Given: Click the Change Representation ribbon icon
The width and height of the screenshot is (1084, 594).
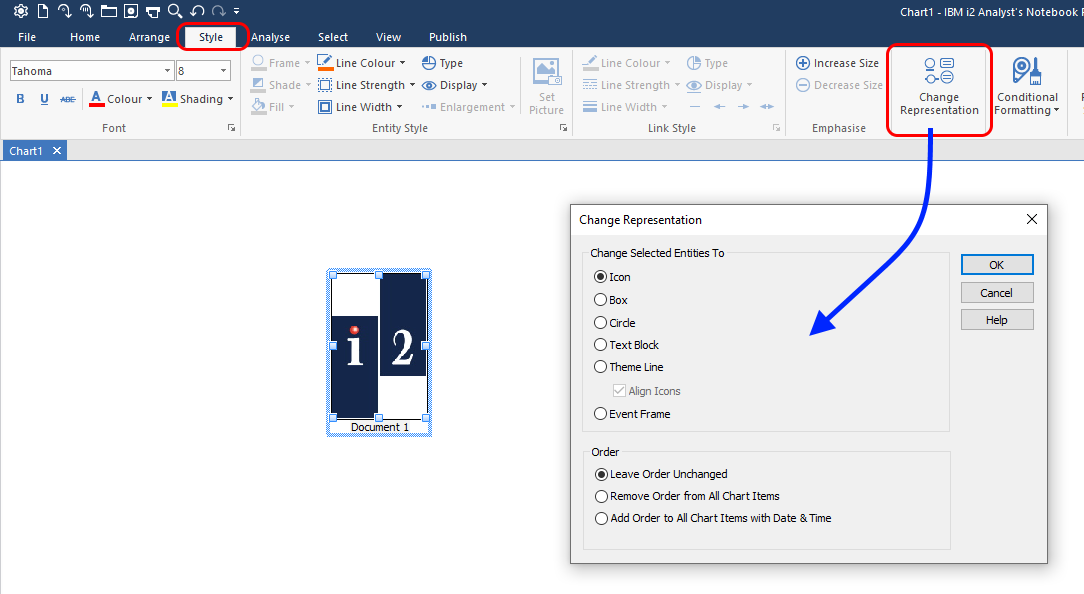Looking at the screenshot, I should pyautogui.click(x=938, y=73).
